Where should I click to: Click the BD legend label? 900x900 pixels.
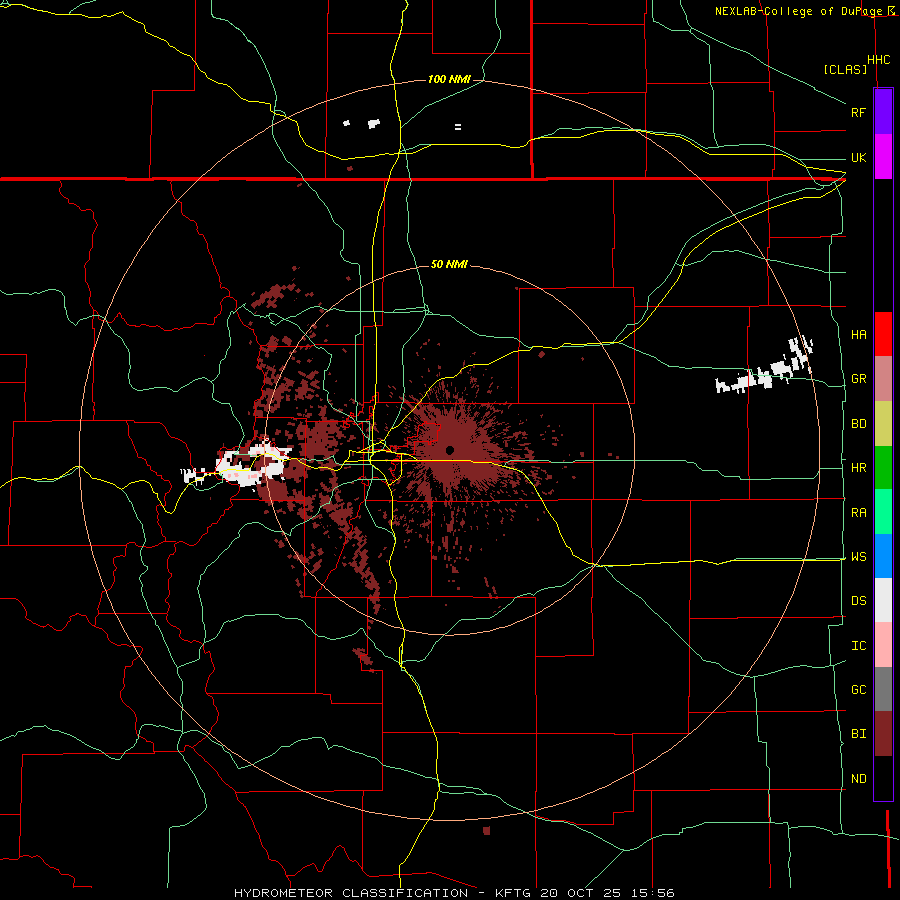[x=858, y=424]
